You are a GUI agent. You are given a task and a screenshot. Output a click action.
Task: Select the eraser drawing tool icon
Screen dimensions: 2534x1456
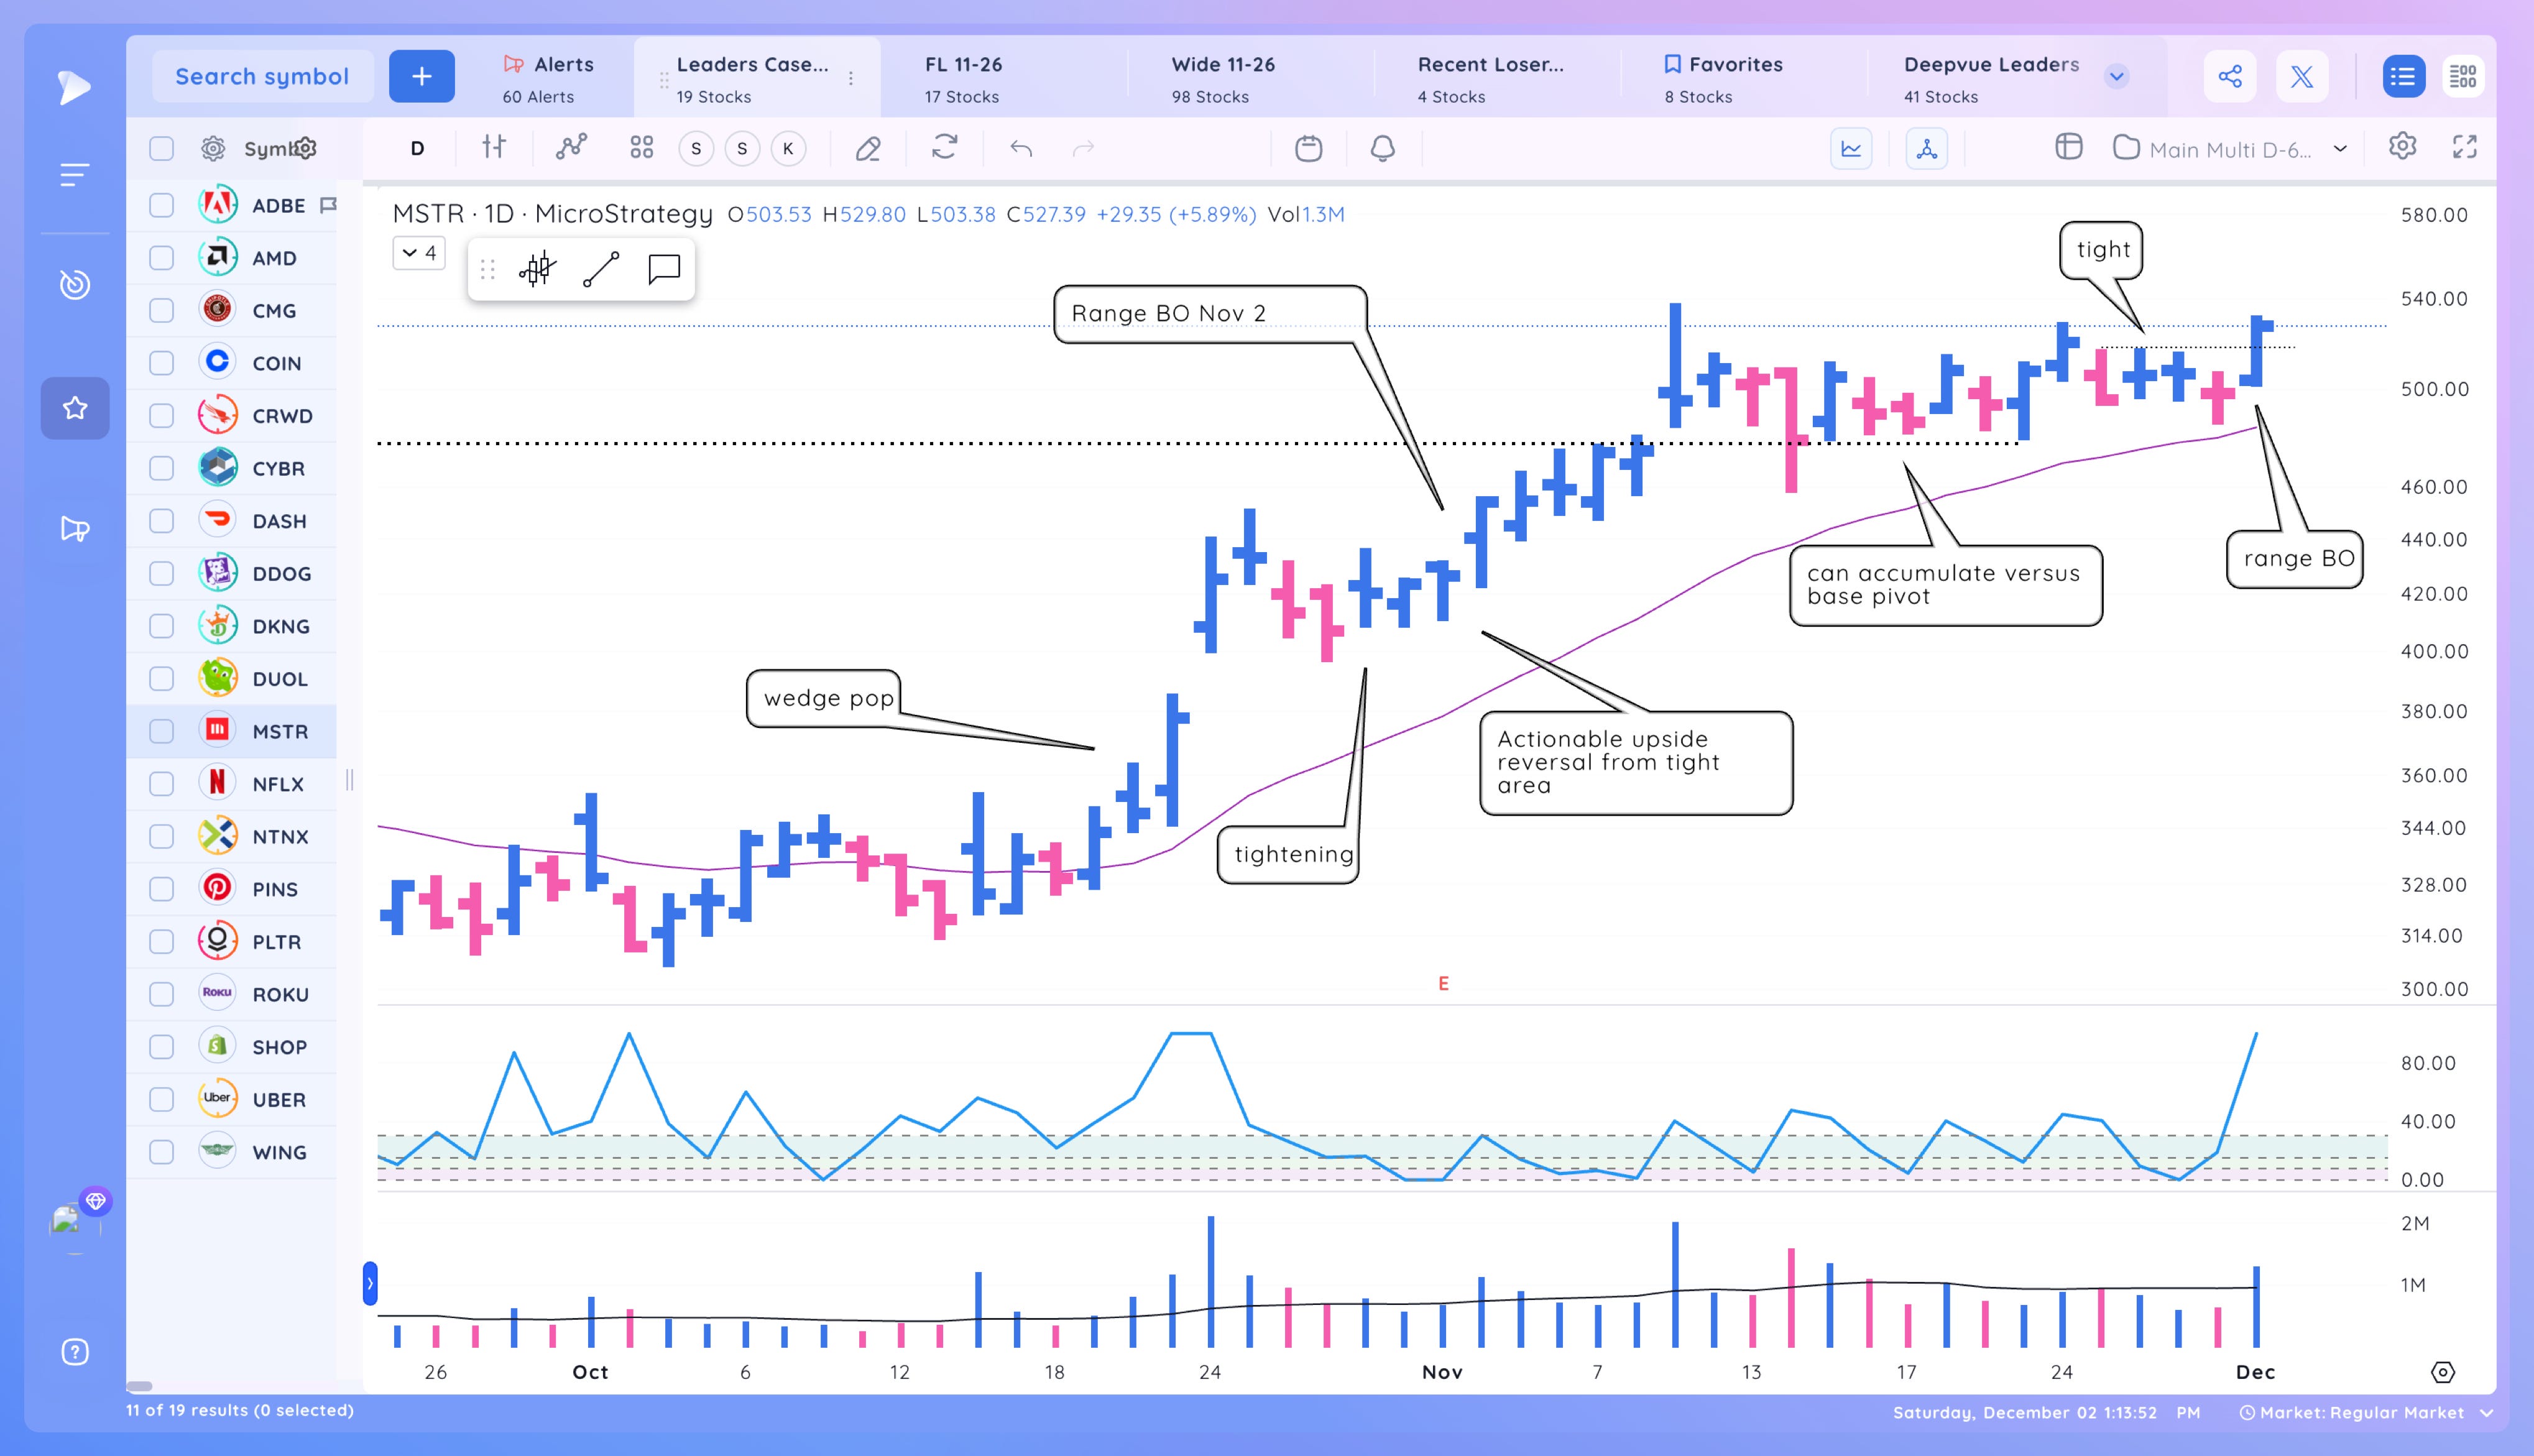[x=868, y=148]
